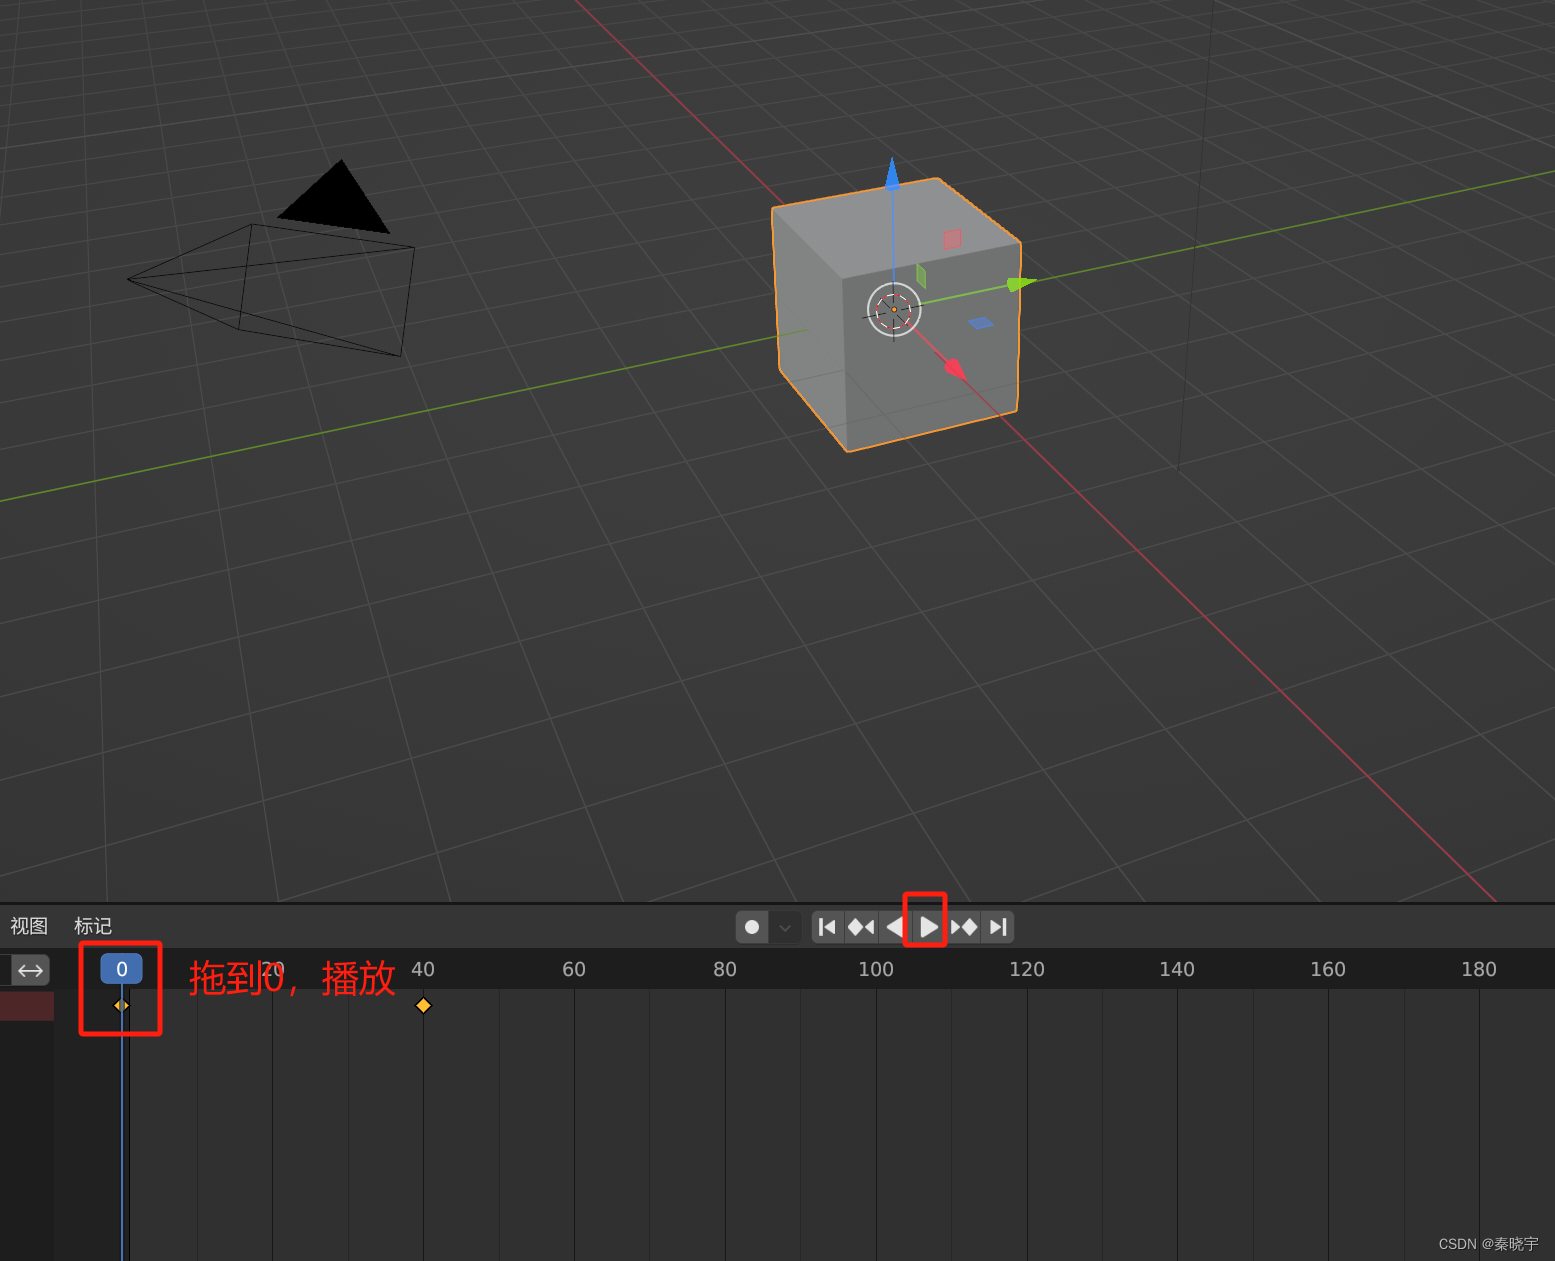The image size is (1555, 1261).
Task: Click the blue Z-axis move gizmo arrow
Action: click(x=892, y=173)
